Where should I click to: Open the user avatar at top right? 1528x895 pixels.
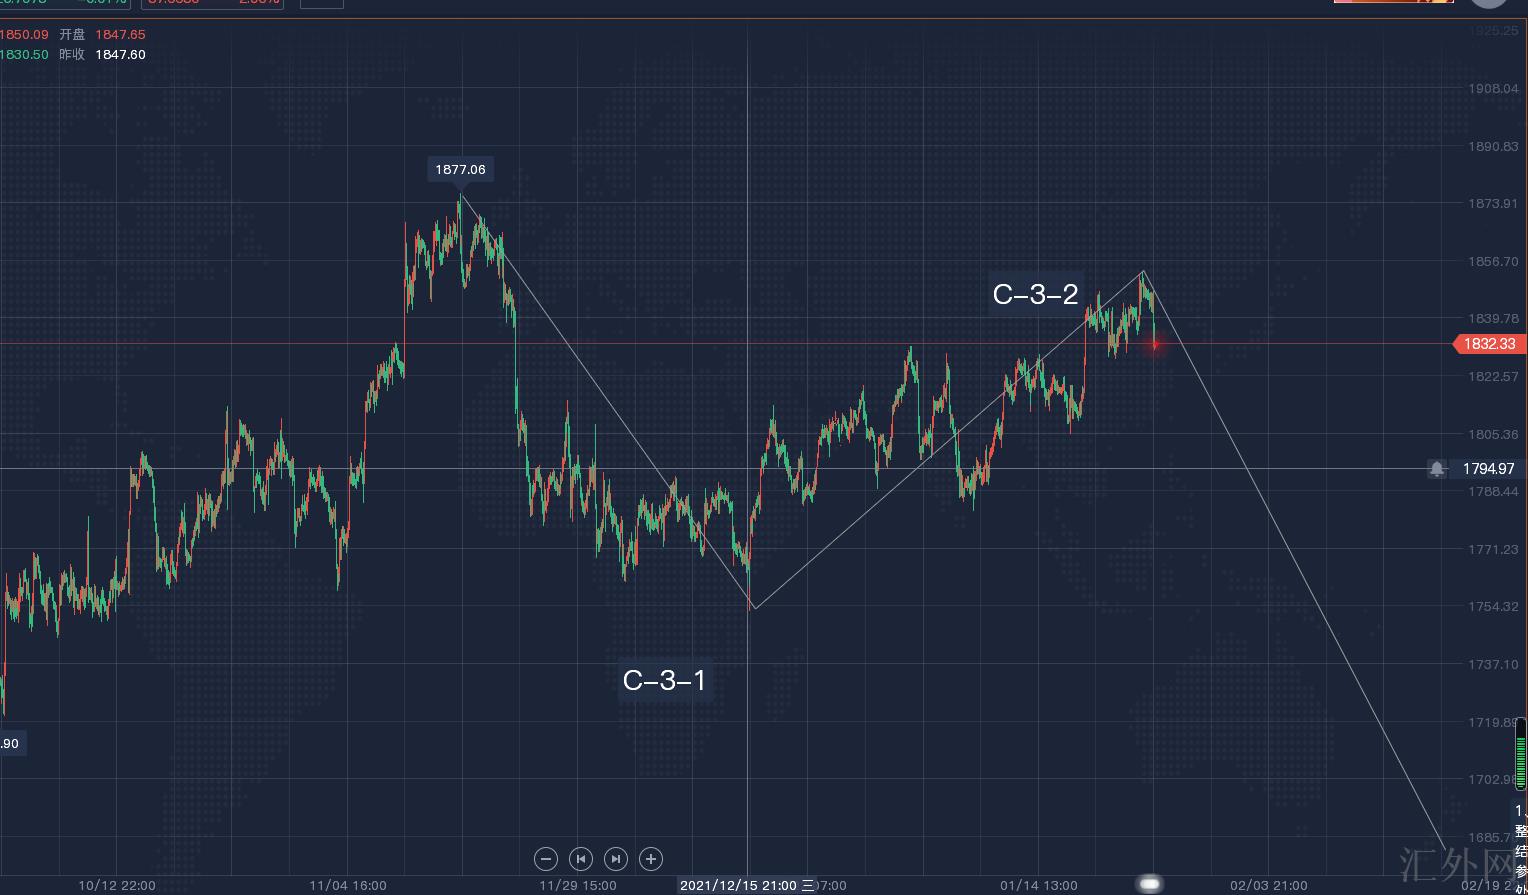[1489, 2]
